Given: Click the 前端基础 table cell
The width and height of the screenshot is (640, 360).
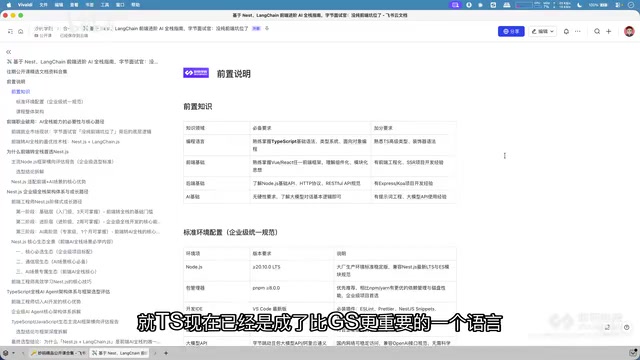Looking at the screenshot, I should (x=216, y=166).
